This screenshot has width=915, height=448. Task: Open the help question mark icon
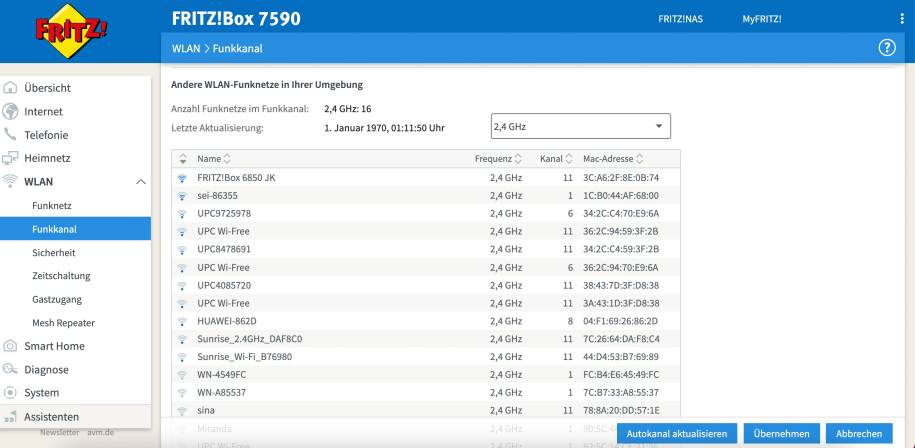[886, 48]
